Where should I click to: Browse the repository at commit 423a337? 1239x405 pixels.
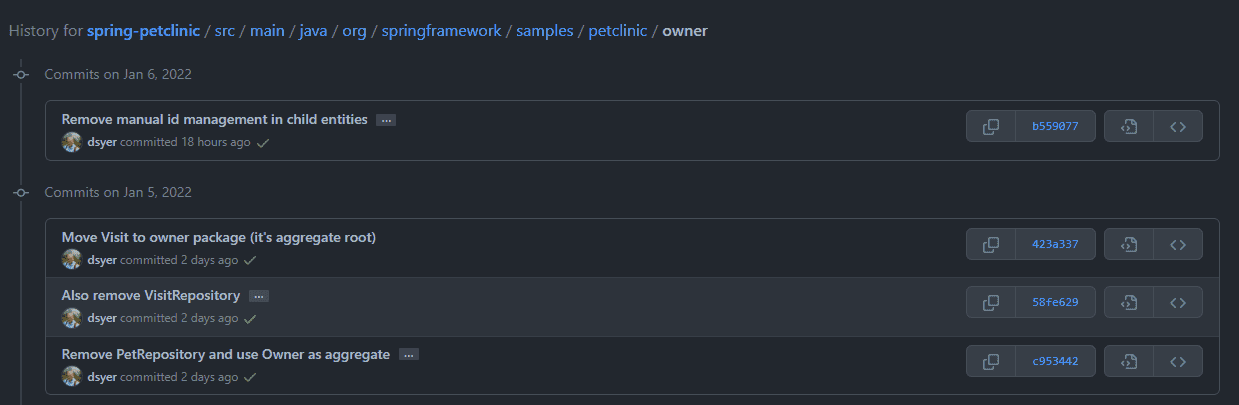tap(1178, 244)
